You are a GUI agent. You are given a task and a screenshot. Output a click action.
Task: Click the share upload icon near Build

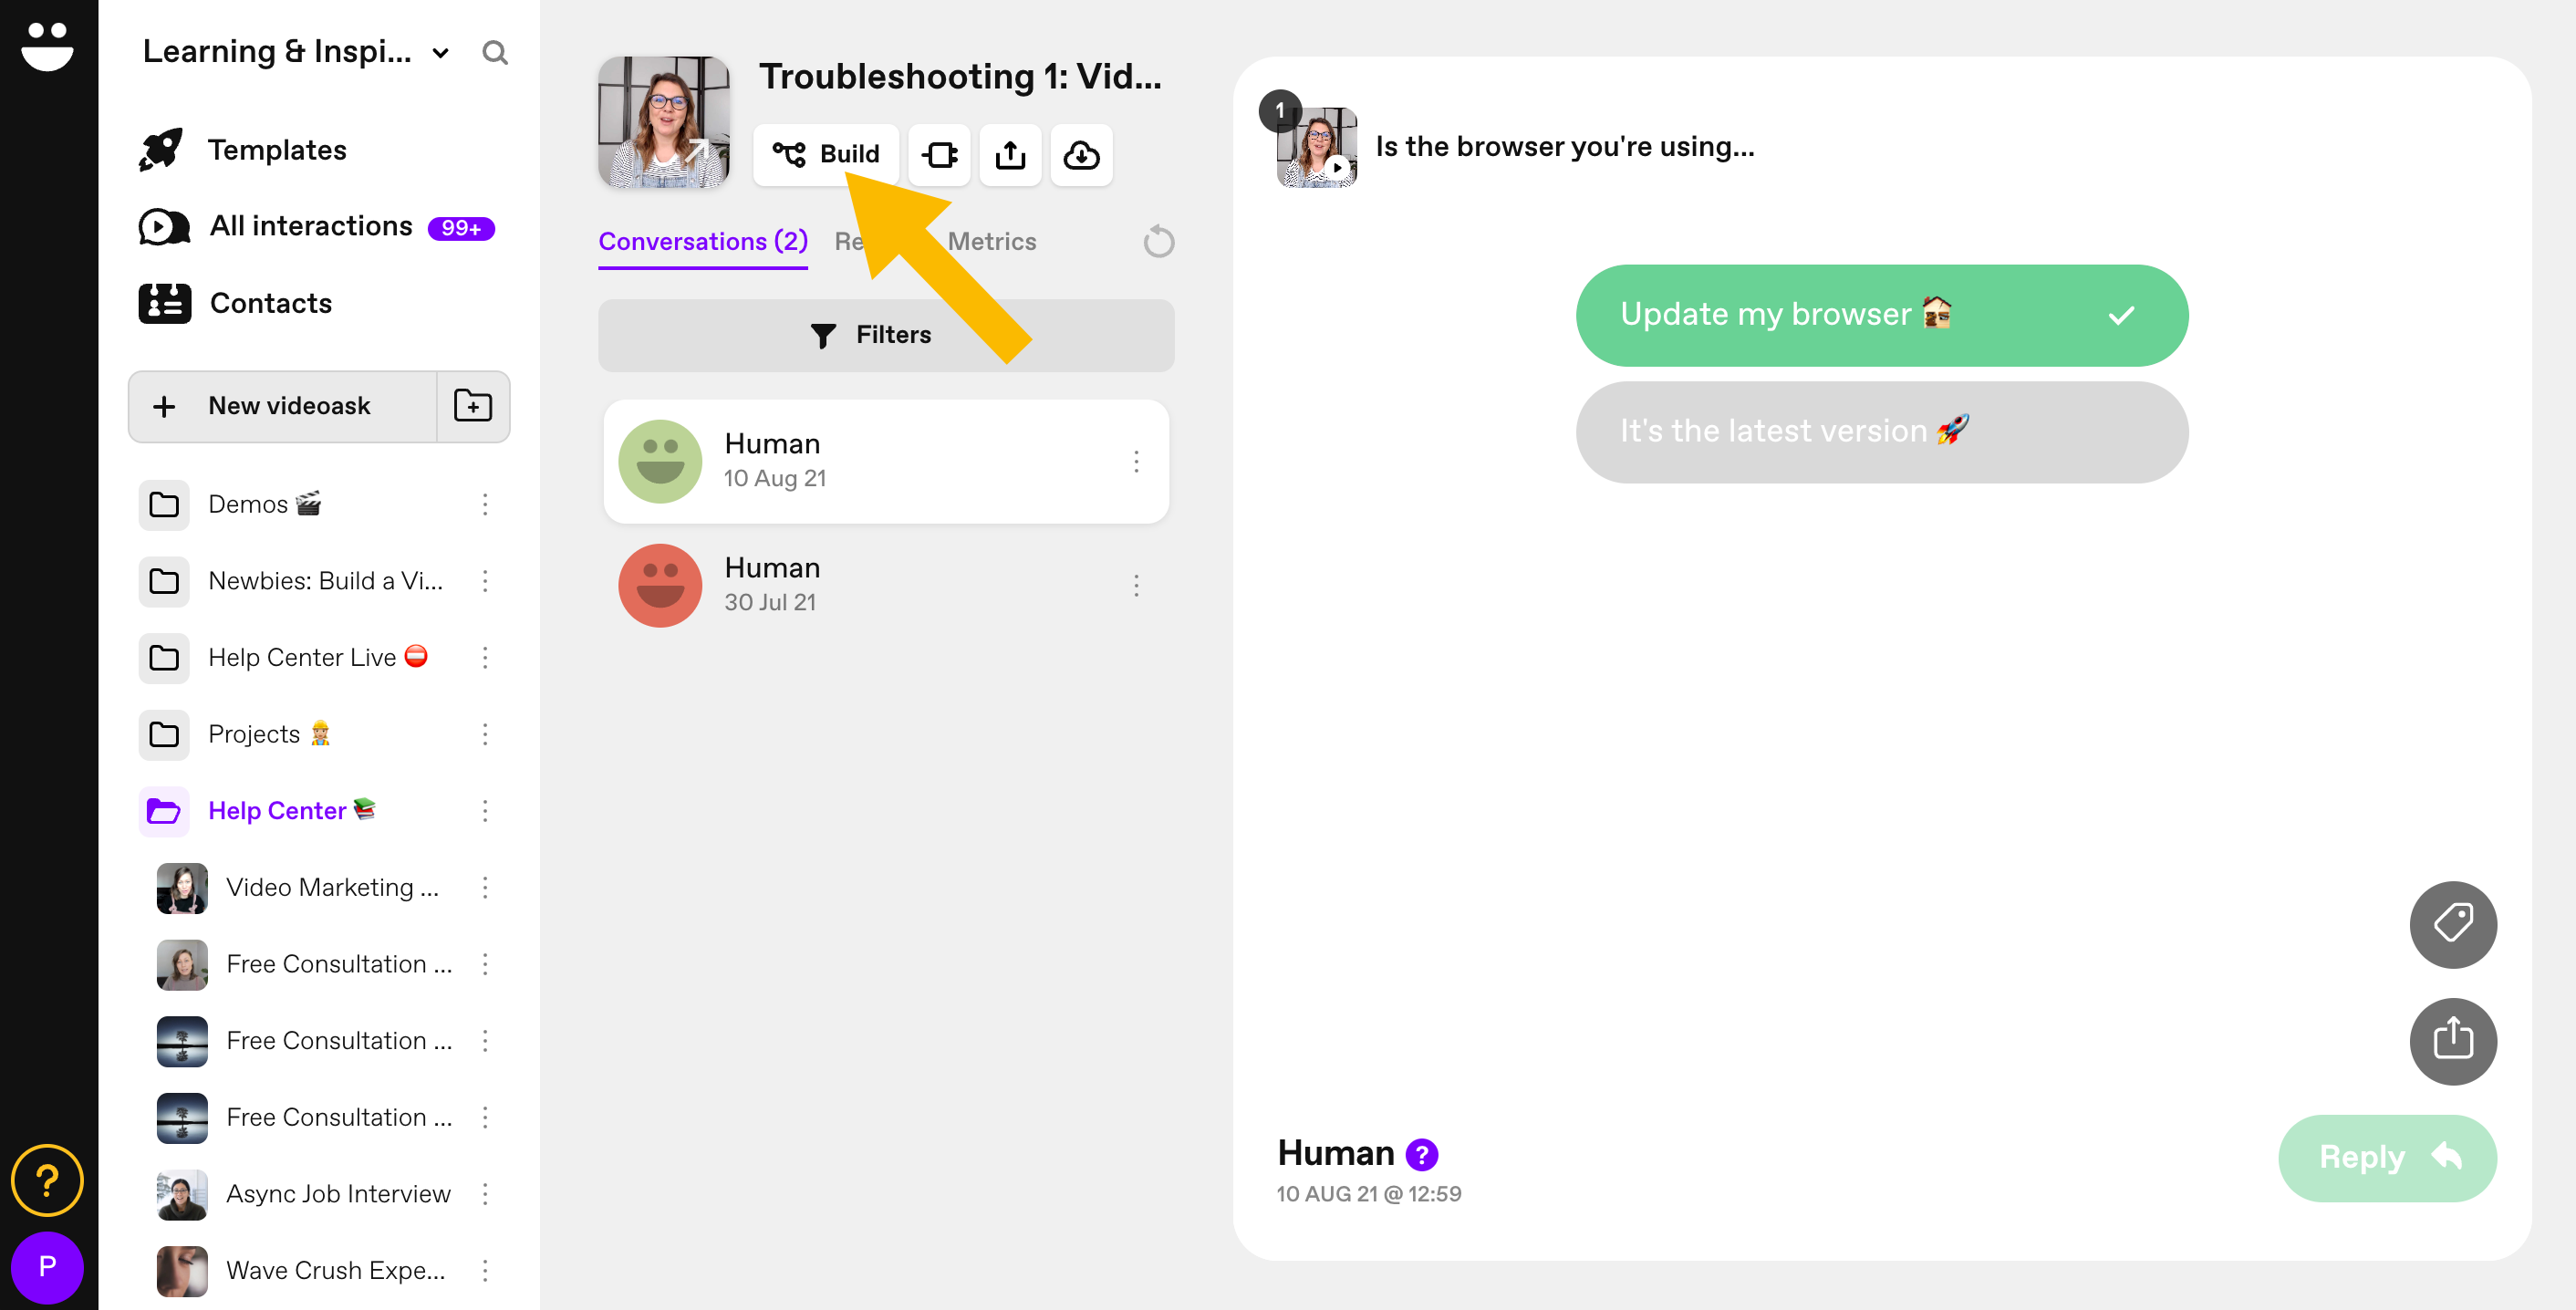coord(1010,155)
